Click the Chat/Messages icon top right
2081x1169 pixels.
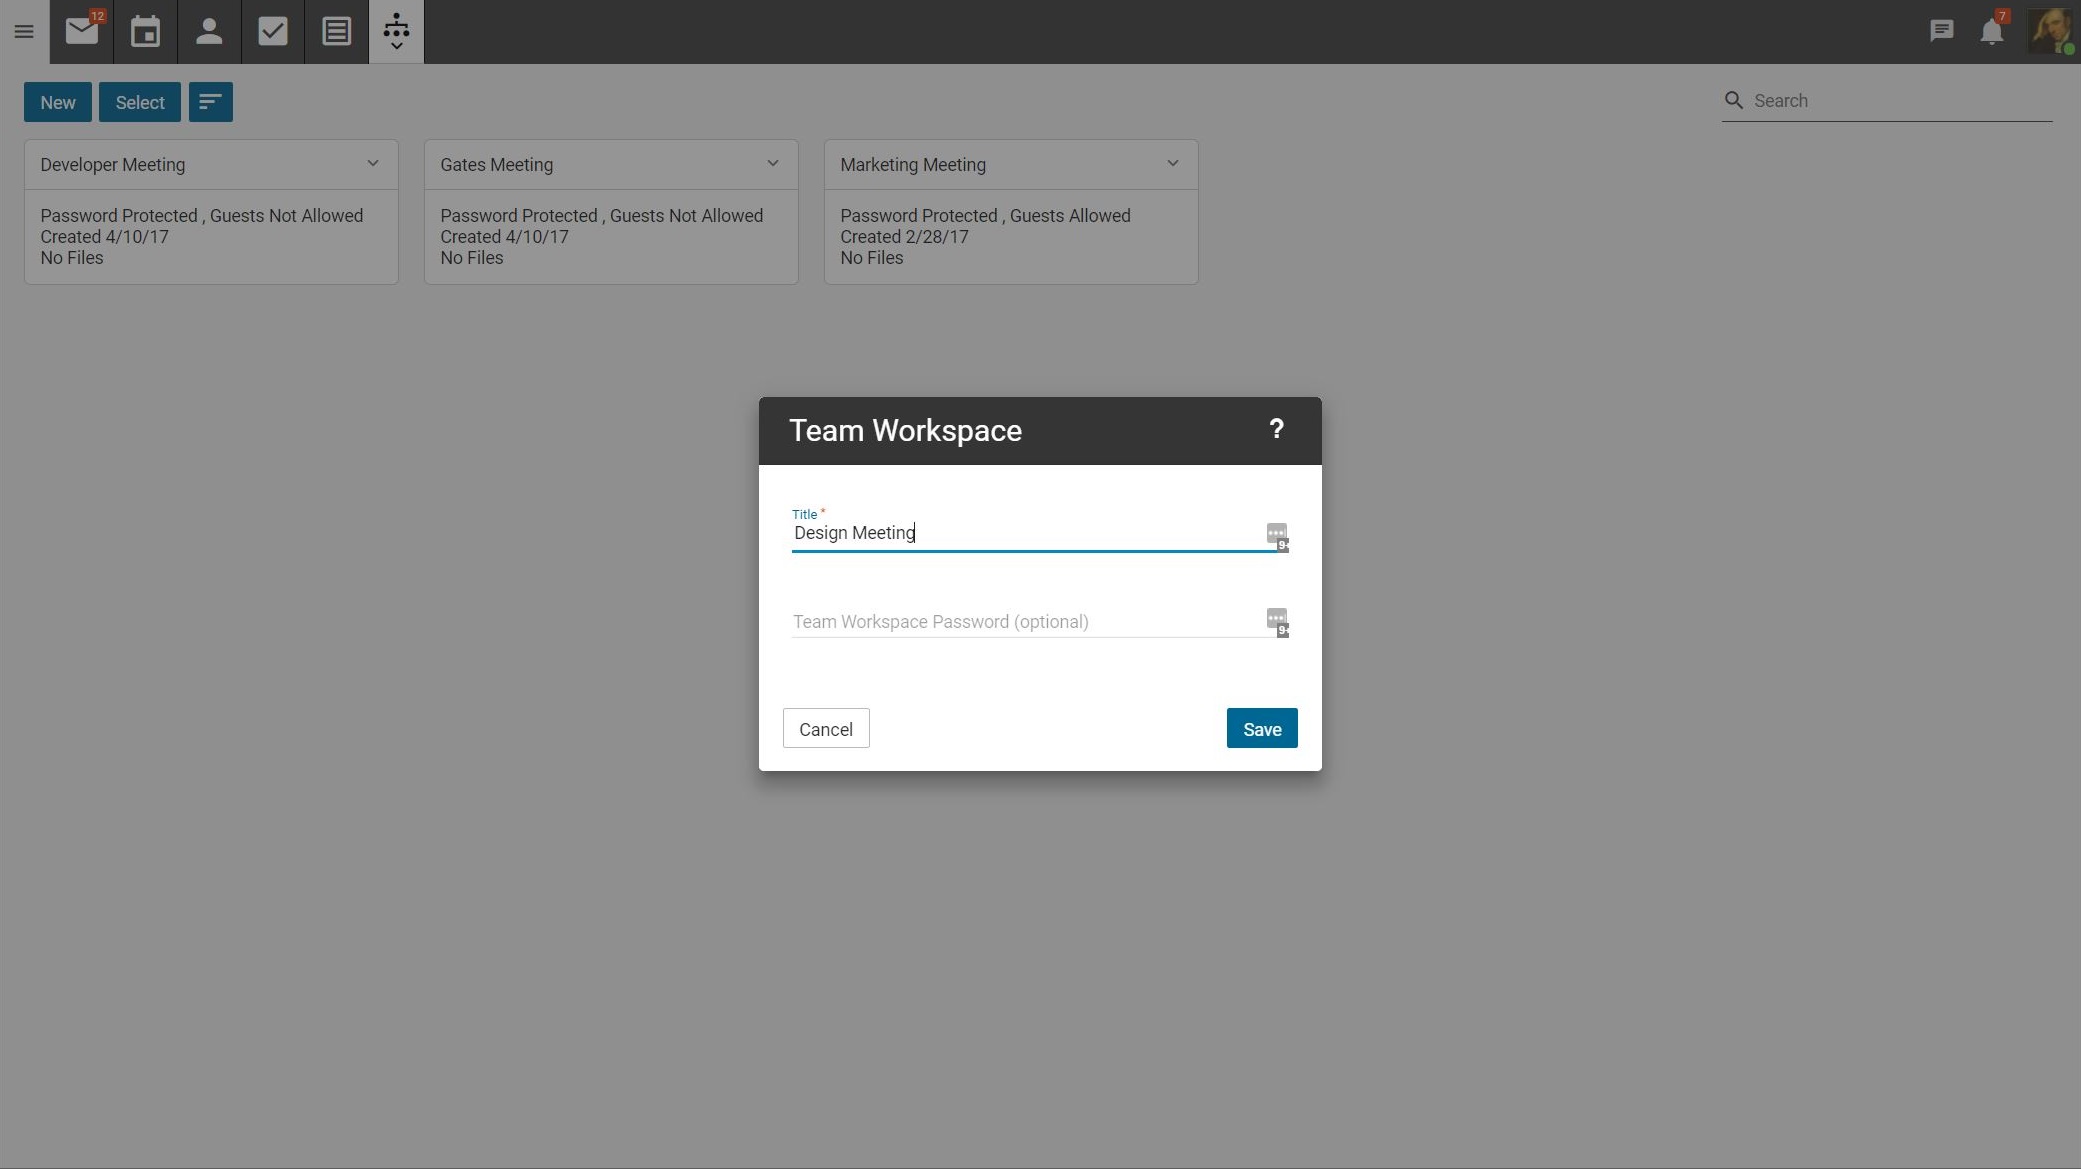pyautogui.click(x=1941, y=31)
